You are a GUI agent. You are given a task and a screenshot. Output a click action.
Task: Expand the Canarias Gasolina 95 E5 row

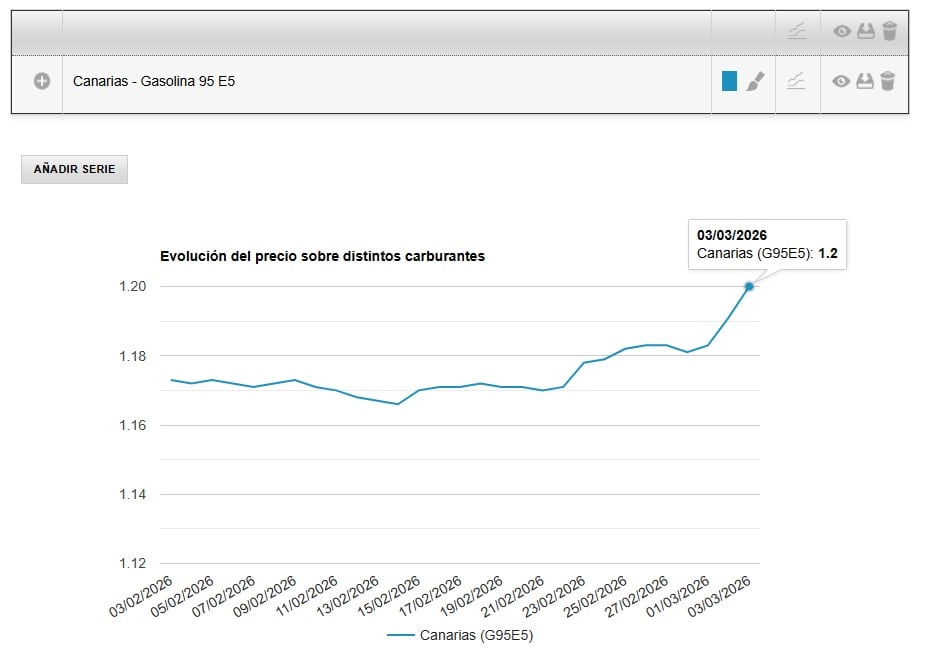click(x=42, y=81)
